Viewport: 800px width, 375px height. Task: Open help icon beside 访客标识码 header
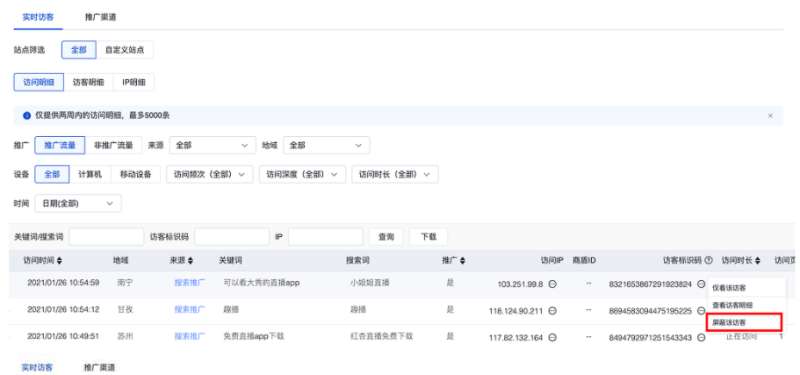pyautogui.click(x=708, y=261)
